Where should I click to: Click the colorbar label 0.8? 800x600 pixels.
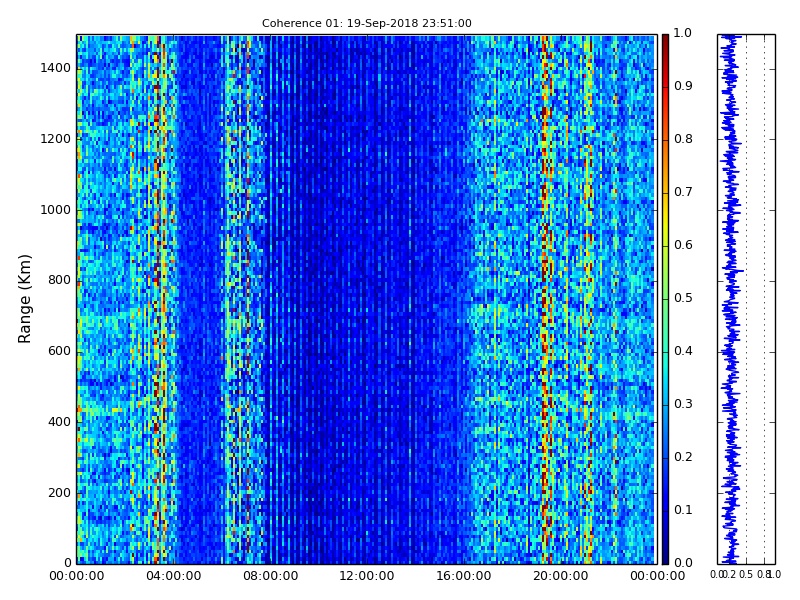point(683,139)
